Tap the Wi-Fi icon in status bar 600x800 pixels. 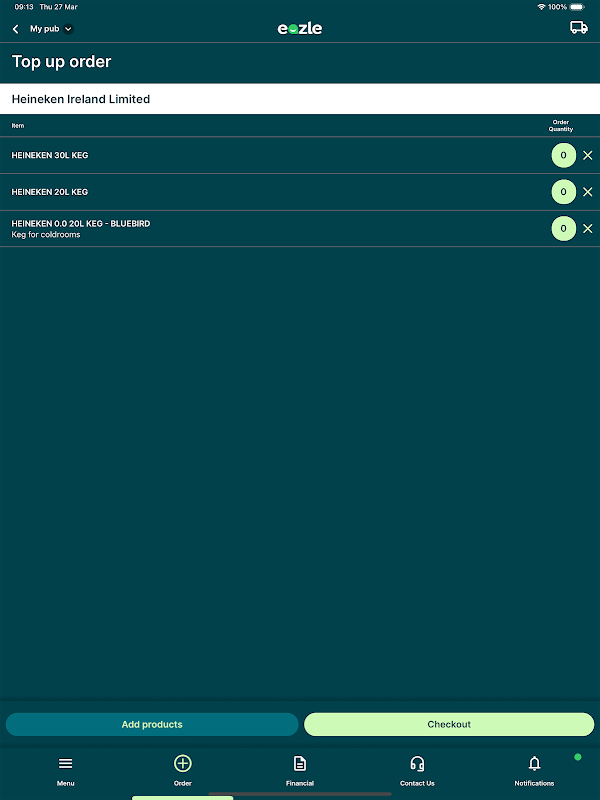(x=541, y=7)
